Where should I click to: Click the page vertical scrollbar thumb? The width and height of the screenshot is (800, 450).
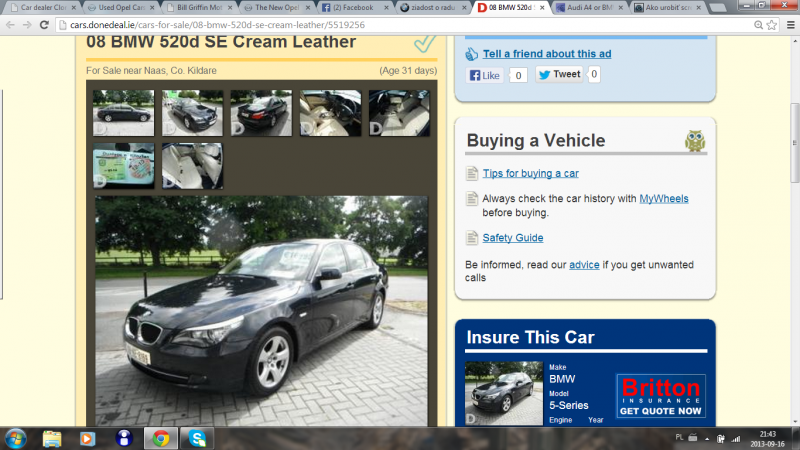[x=795, y=143]
